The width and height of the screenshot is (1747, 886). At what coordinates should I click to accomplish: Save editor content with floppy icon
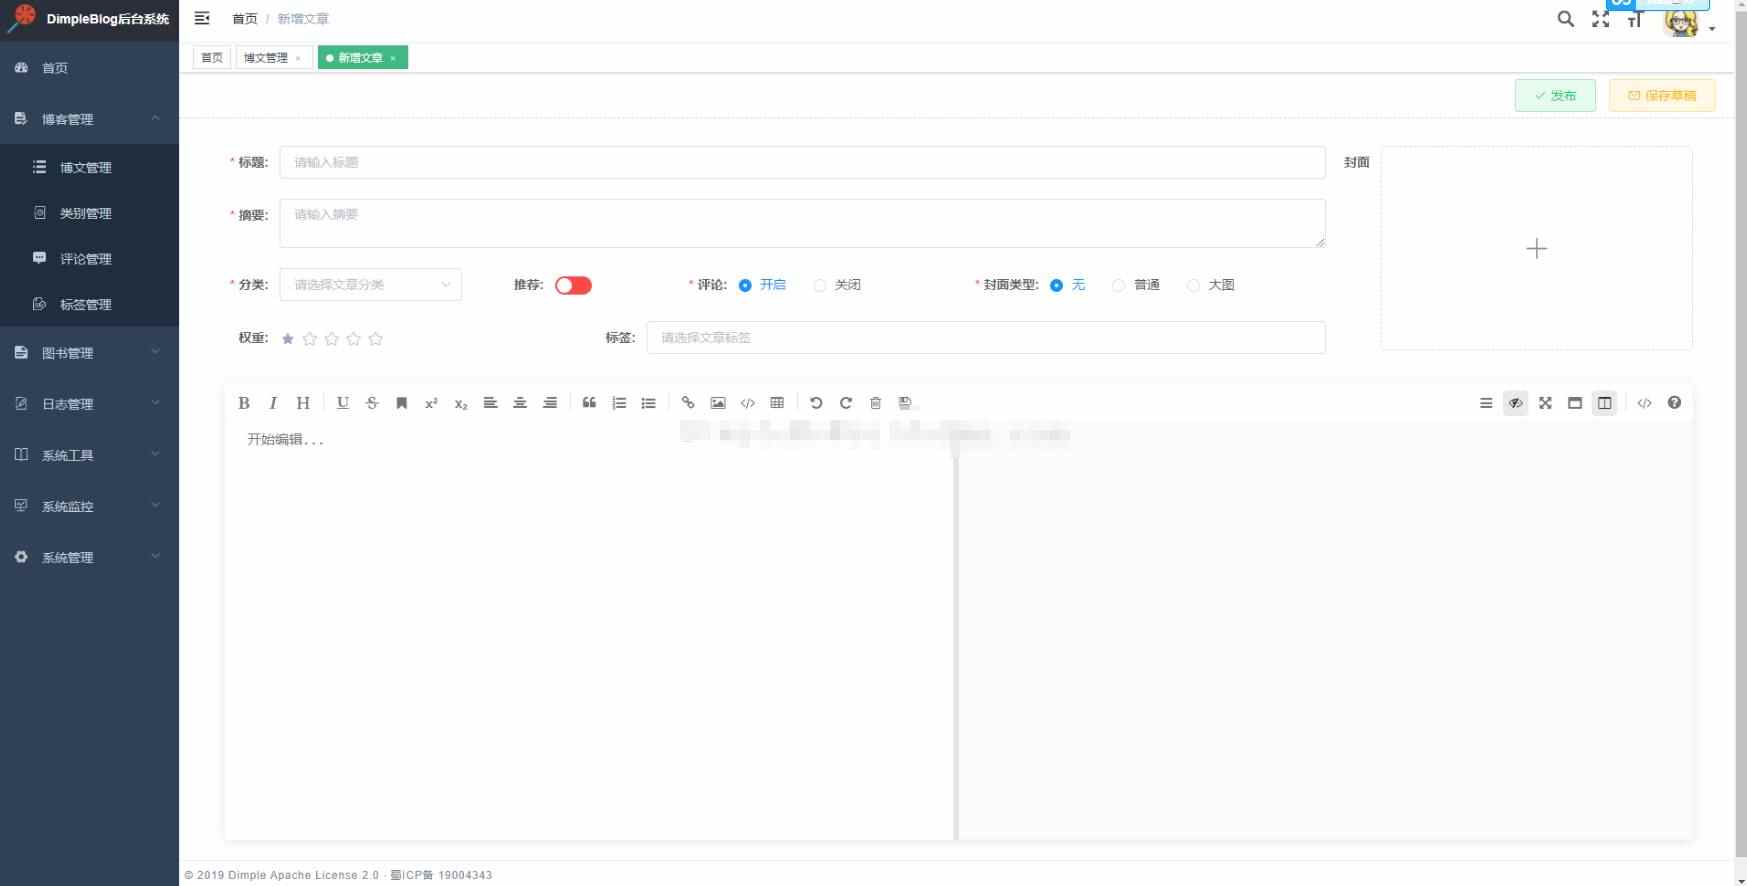[x=905, y=403]
